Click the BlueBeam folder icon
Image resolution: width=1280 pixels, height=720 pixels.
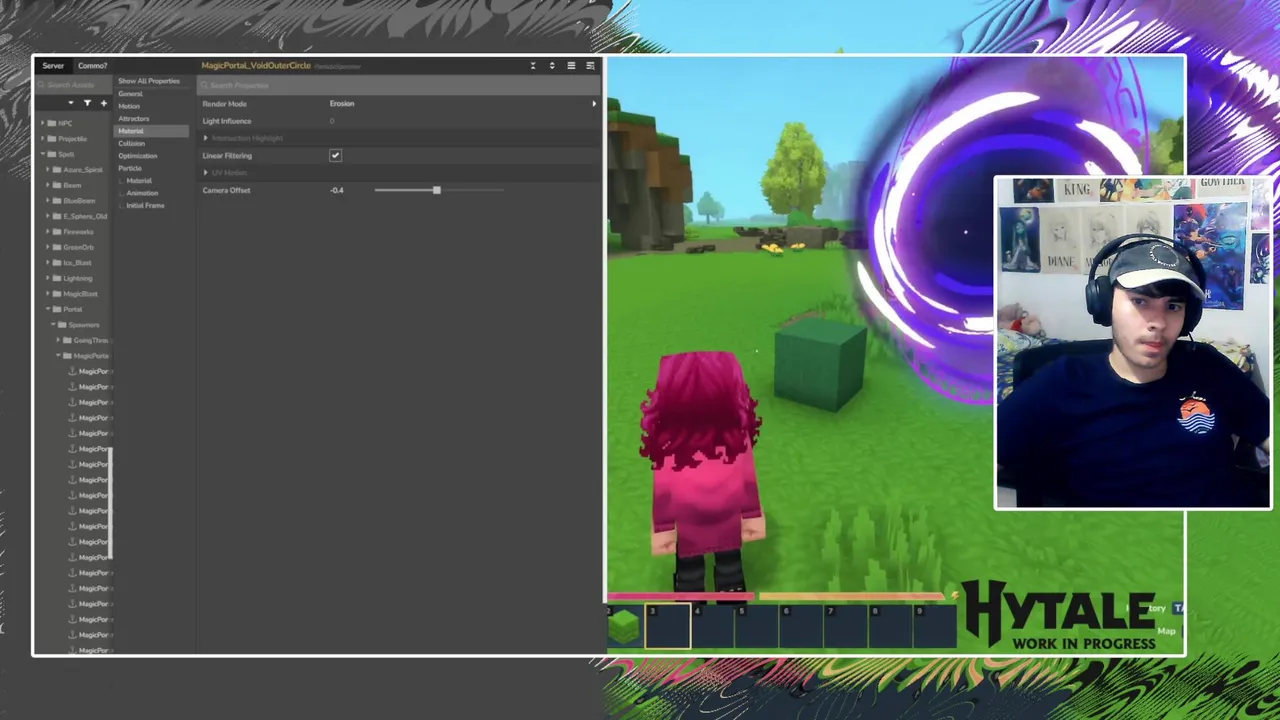pyautogui.click(x=57, y=201)
